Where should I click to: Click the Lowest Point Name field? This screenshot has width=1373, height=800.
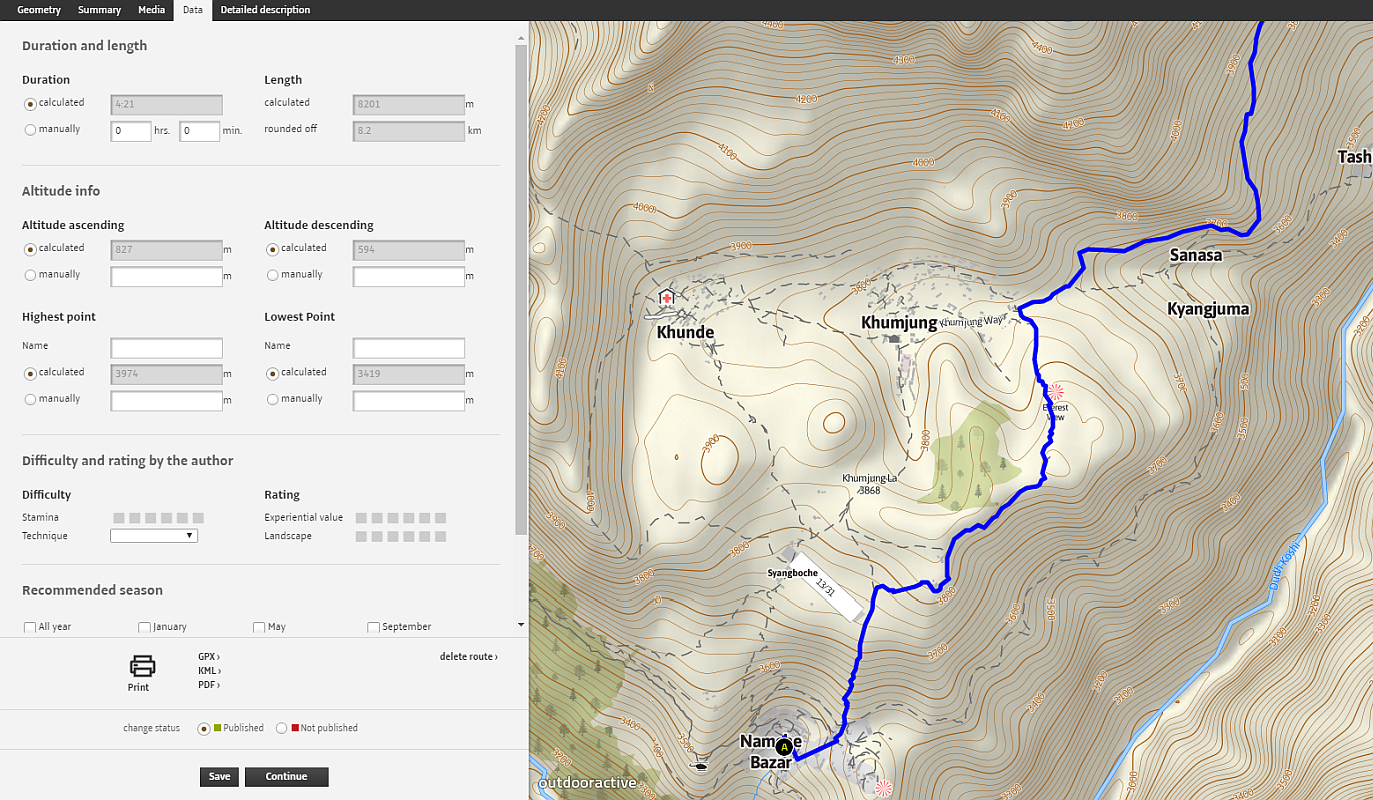click(x=409, y=348)
